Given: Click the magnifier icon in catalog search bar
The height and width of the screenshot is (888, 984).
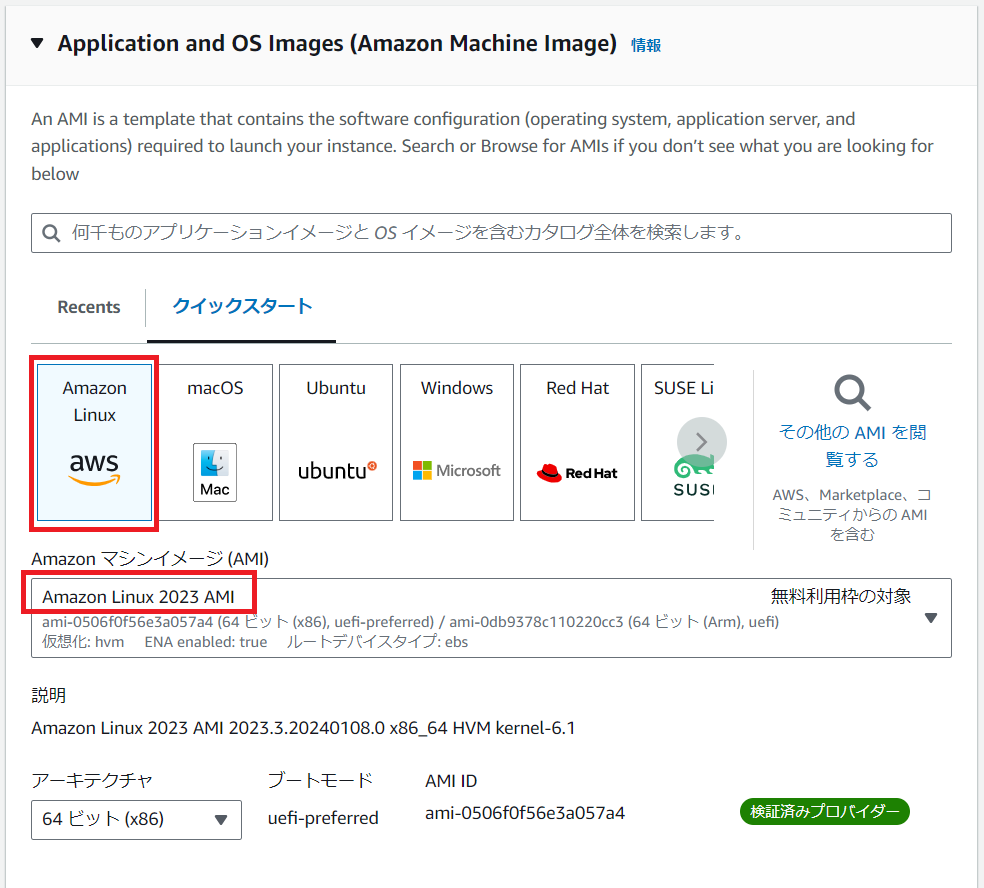Looking at the screenshot, I should click(51, 232).
